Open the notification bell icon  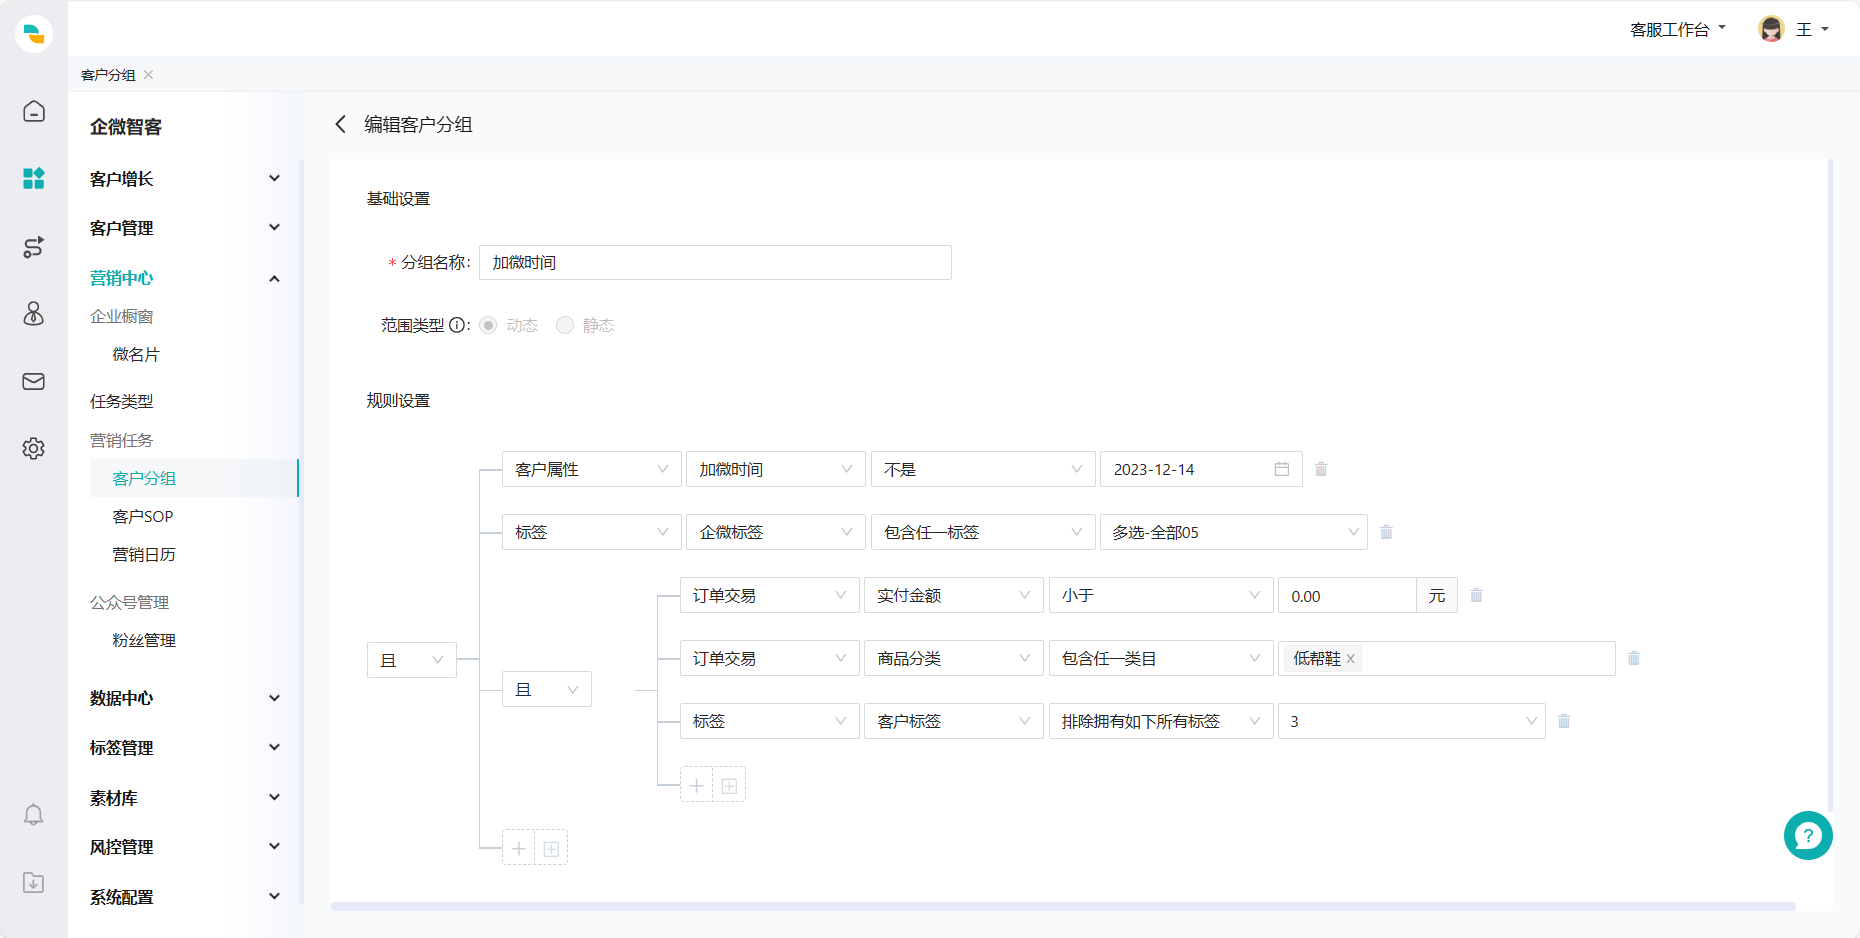34,815
